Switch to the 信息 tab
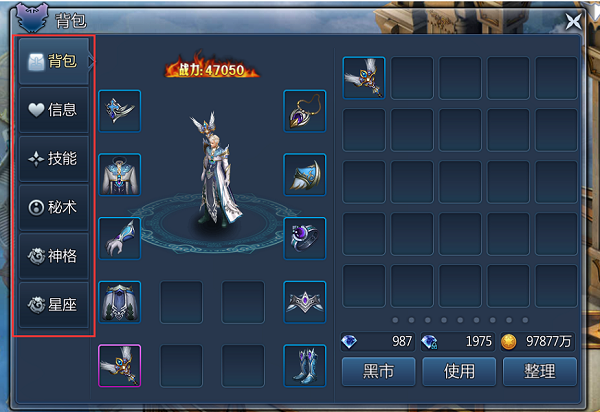 click(x=54, y=110)
